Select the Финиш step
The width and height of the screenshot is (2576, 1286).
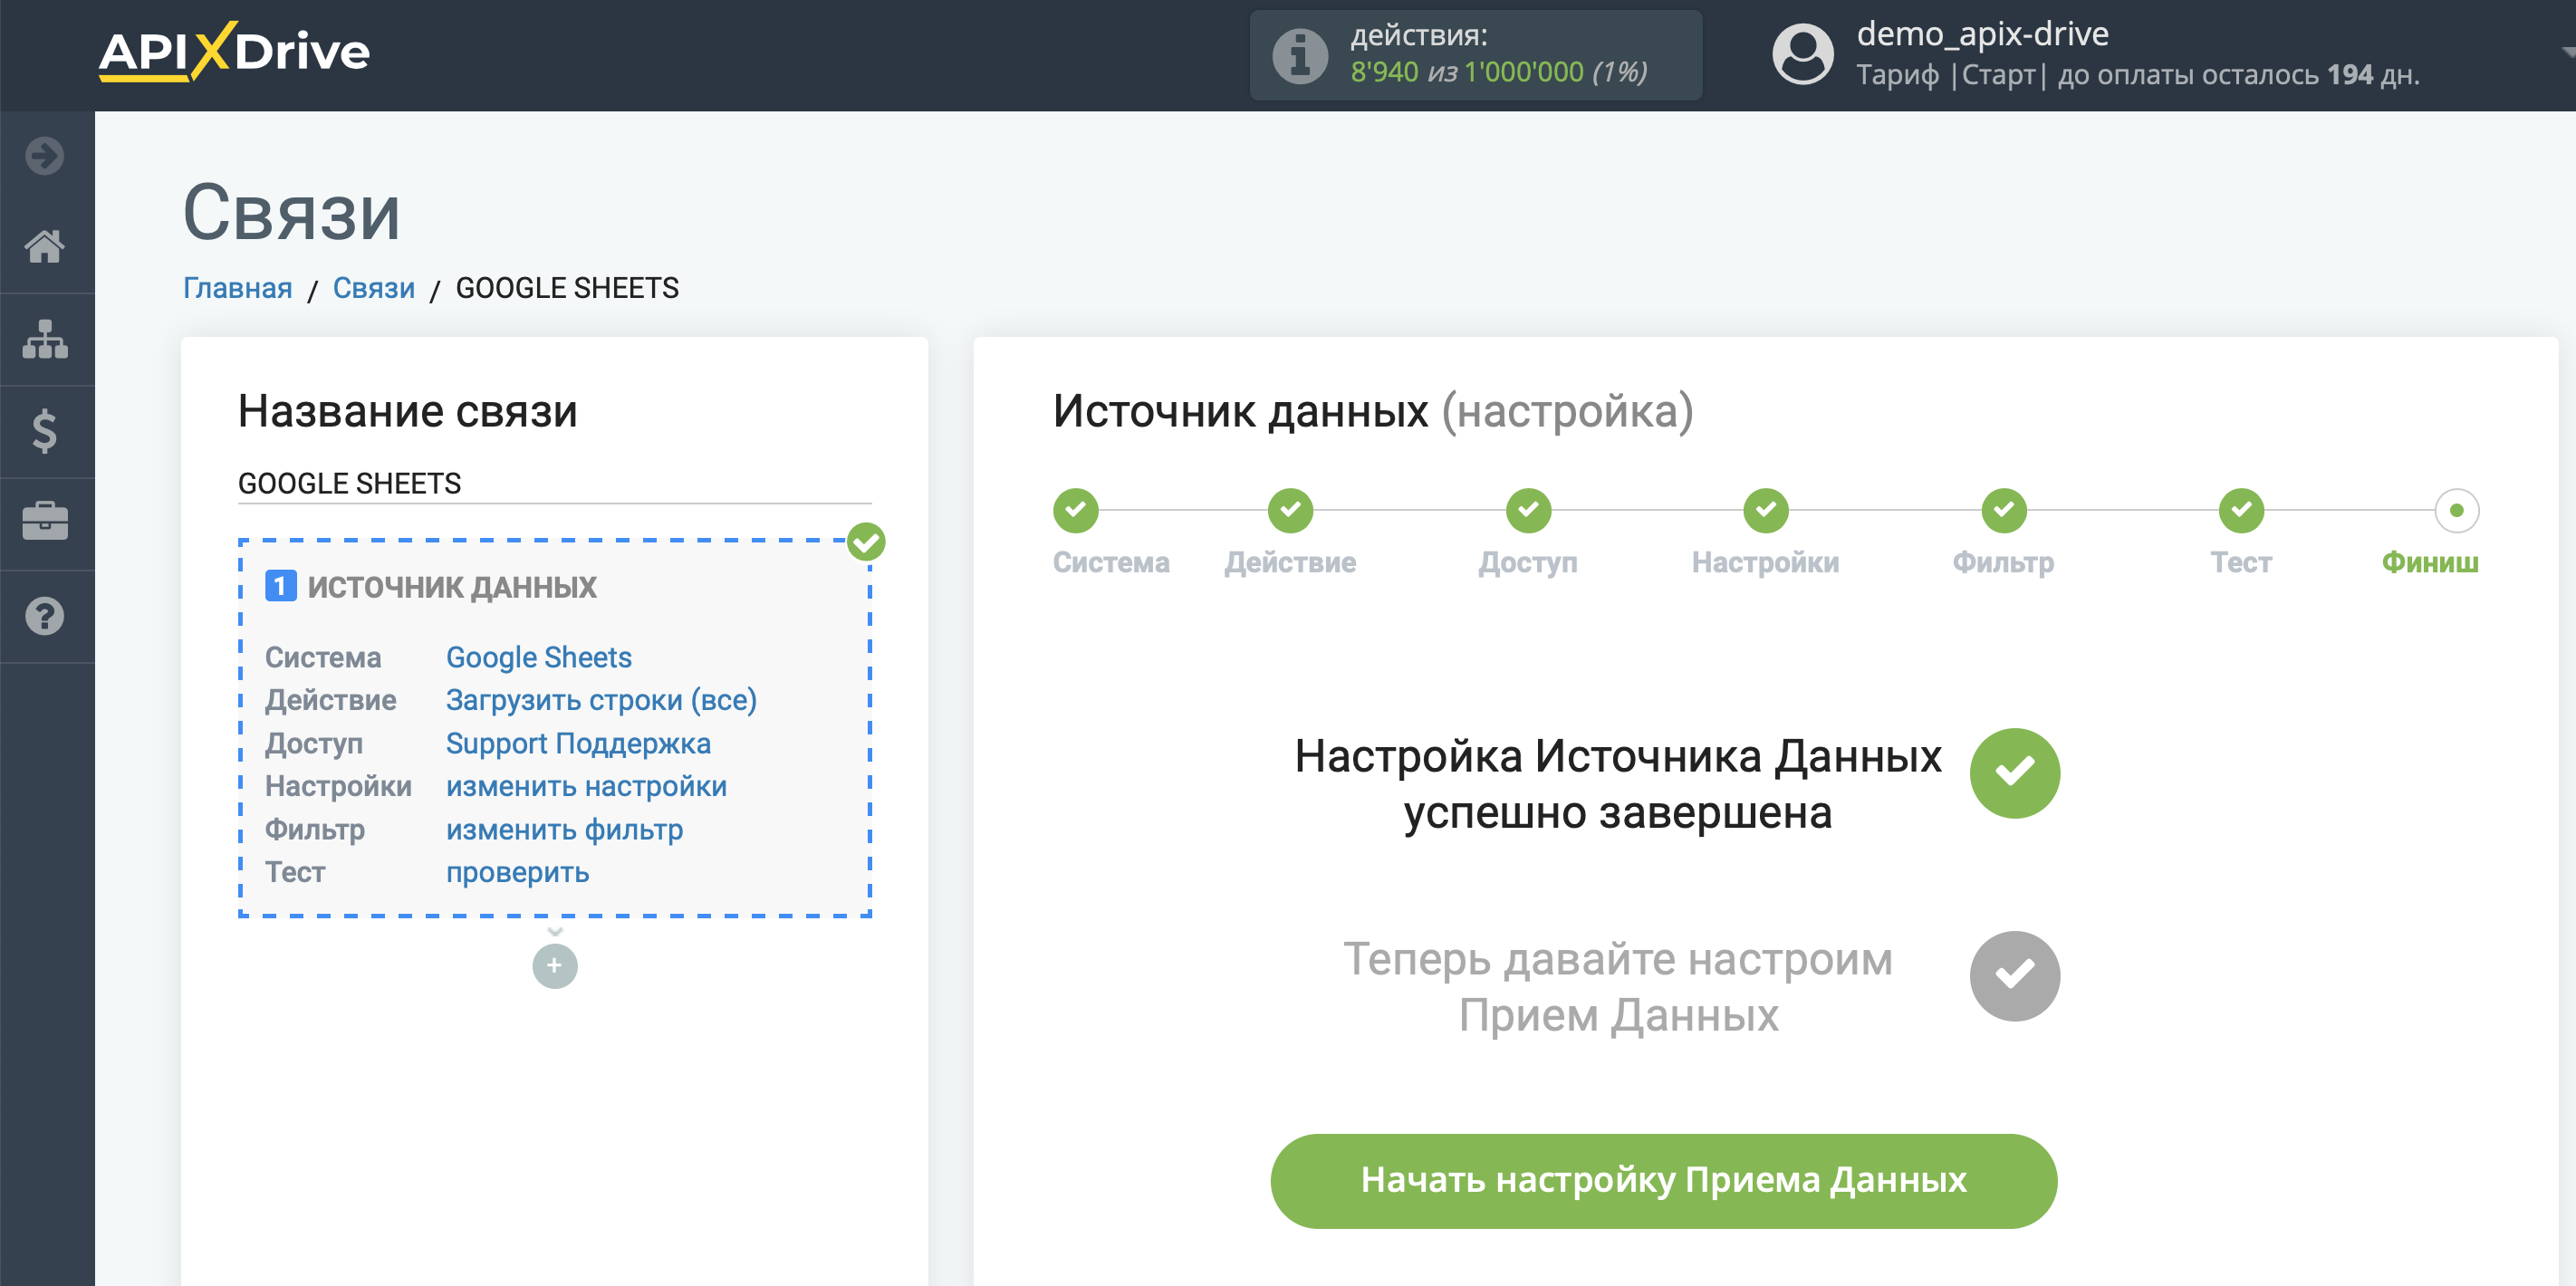(x=2456, y=511)
